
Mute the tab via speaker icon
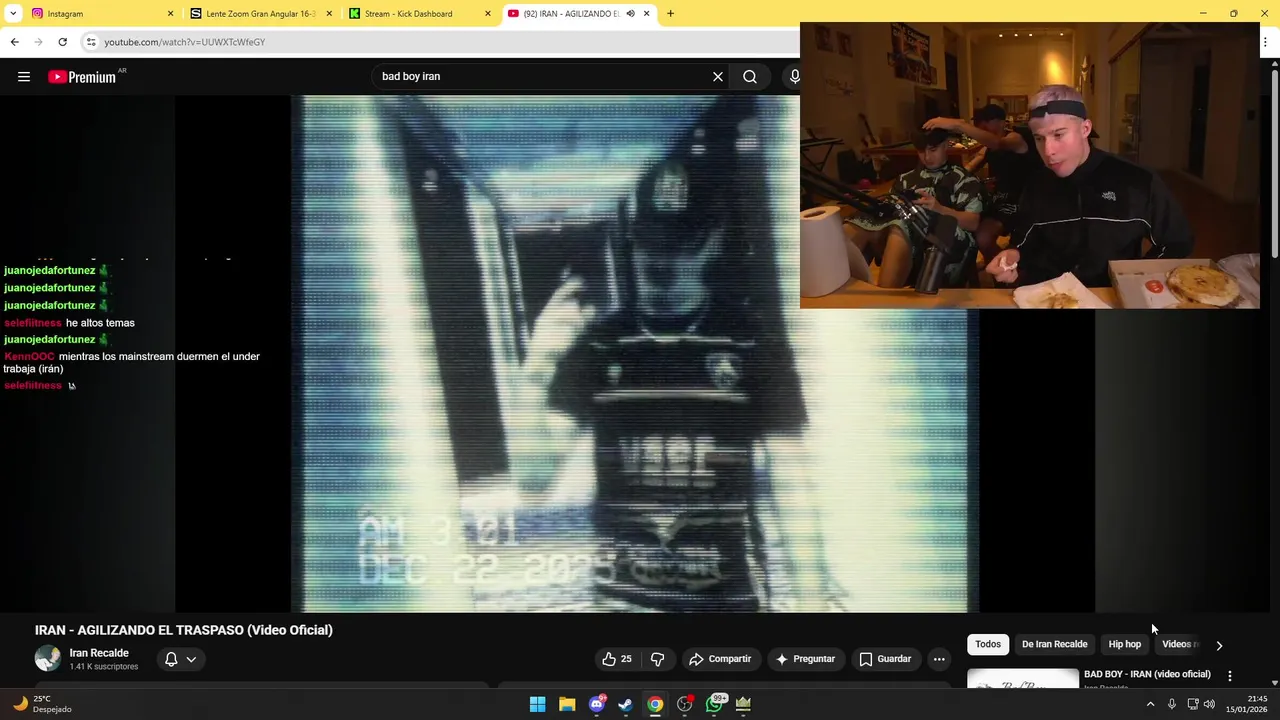pos(630,14)
